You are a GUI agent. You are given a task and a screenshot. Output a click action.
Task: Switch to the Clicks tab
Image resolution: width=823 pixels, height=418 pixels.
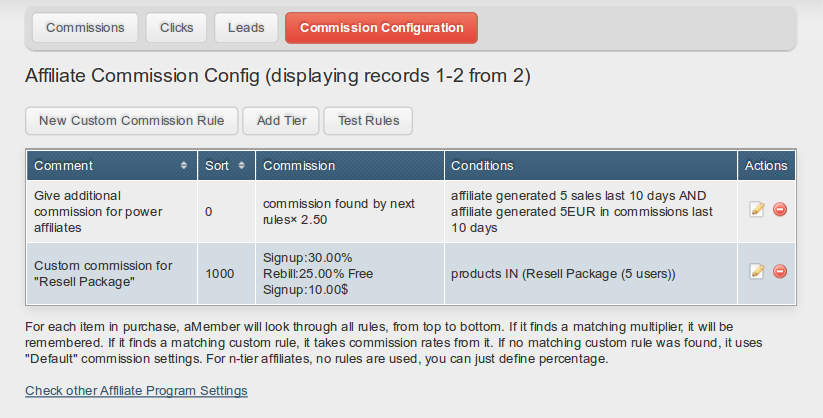point(177,28)
